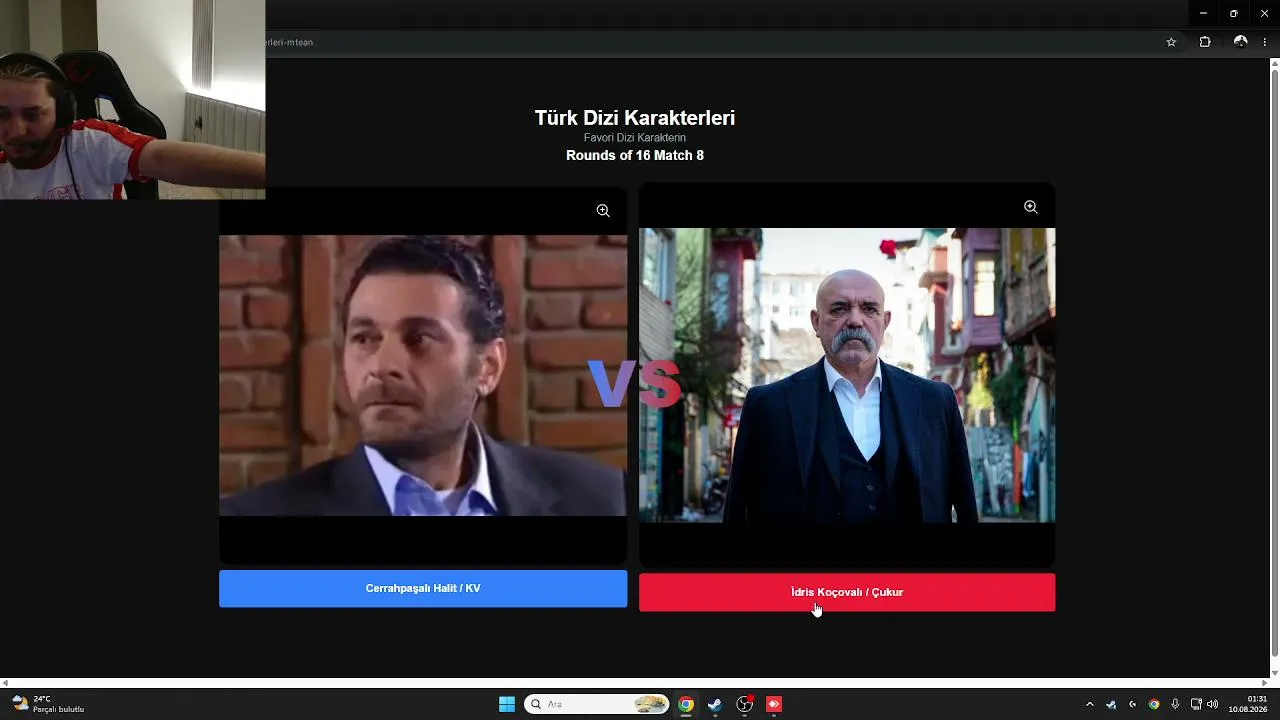Open the Chrome extensions menu
The image size is (1280, 720).
(x=1205, y=42)
